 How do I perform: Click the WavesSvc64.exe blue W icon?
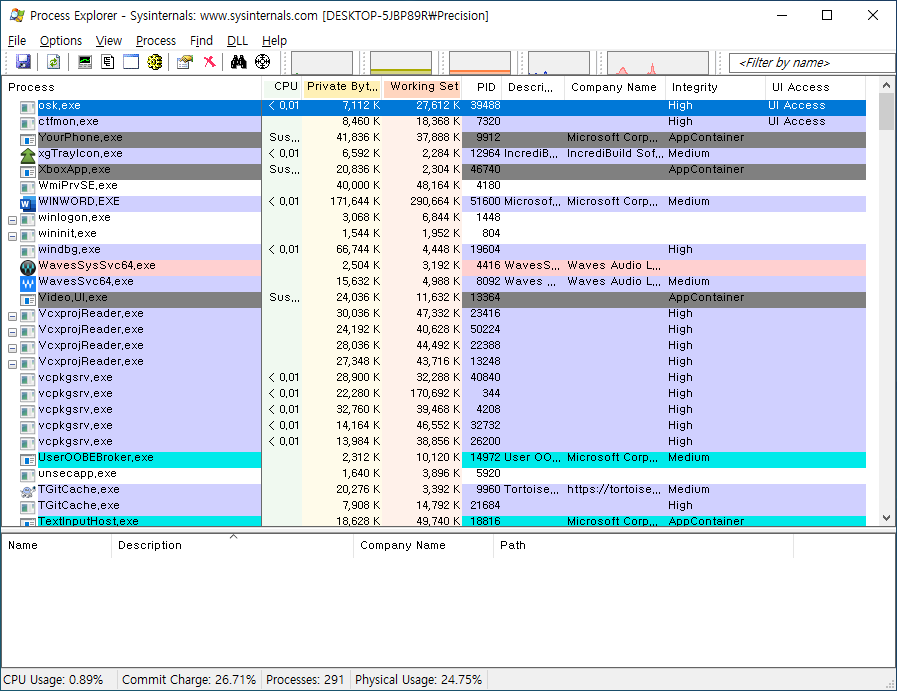[27, 283]
